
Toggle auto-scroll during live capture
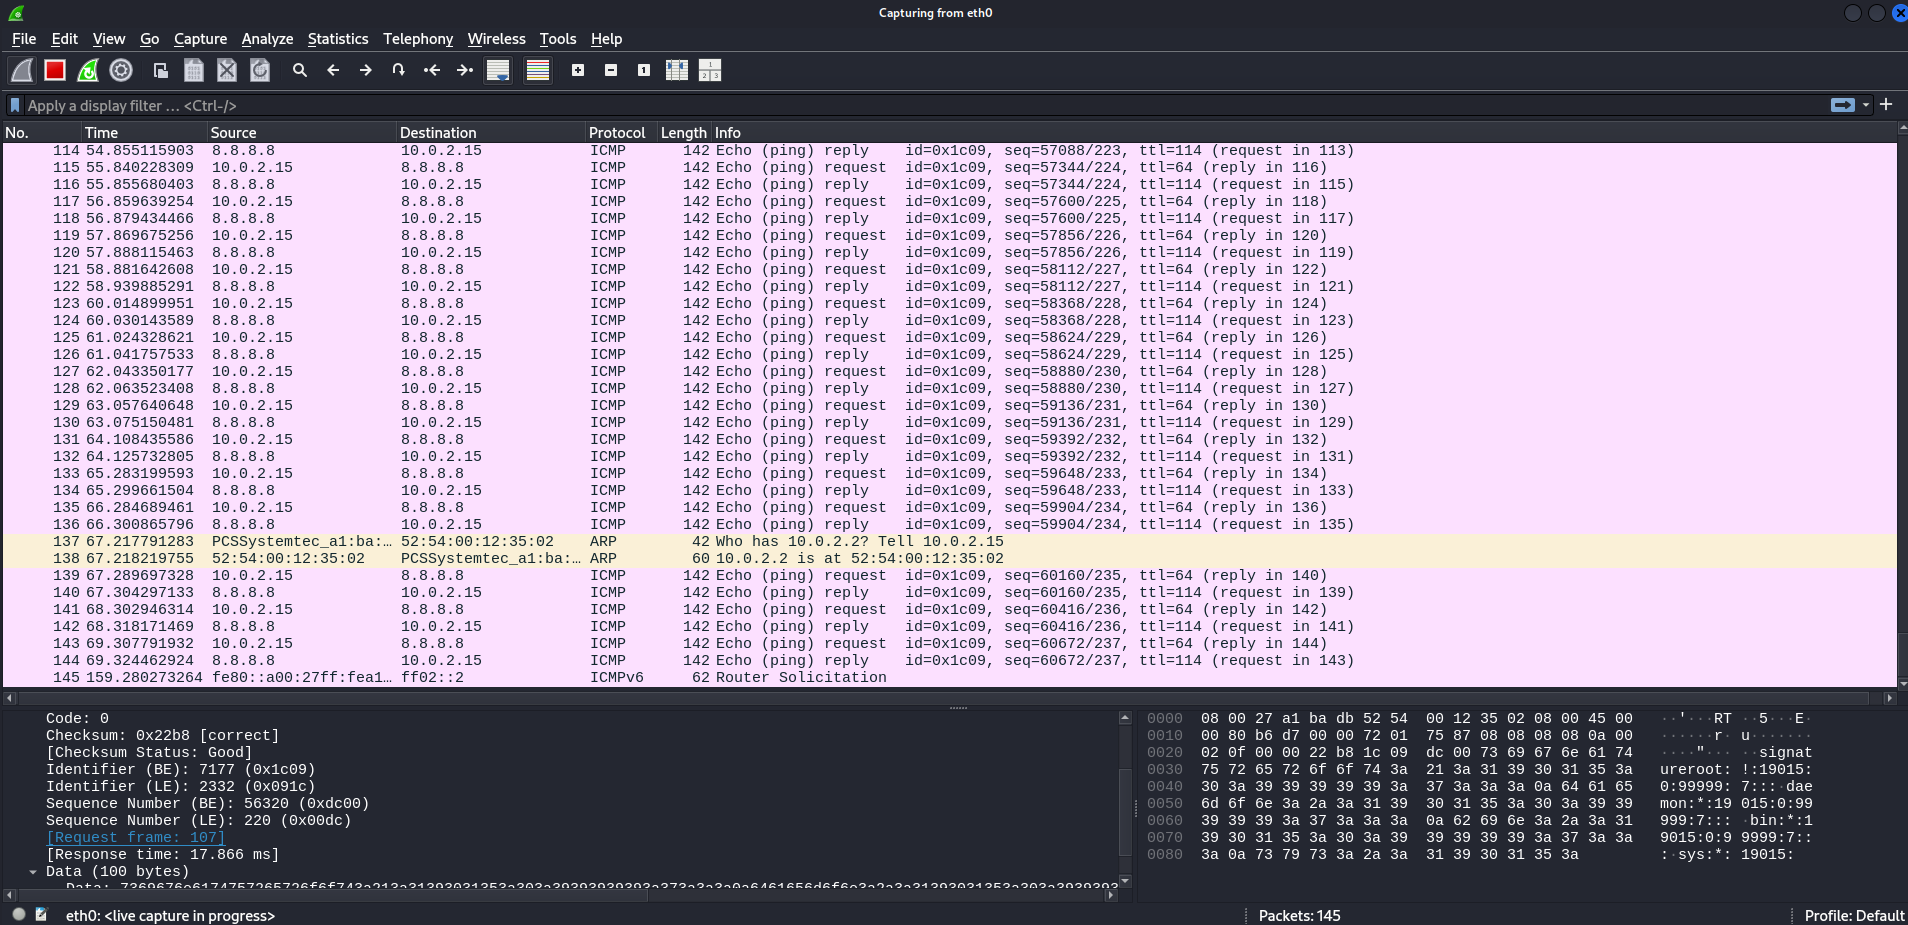tap(497, 70)
